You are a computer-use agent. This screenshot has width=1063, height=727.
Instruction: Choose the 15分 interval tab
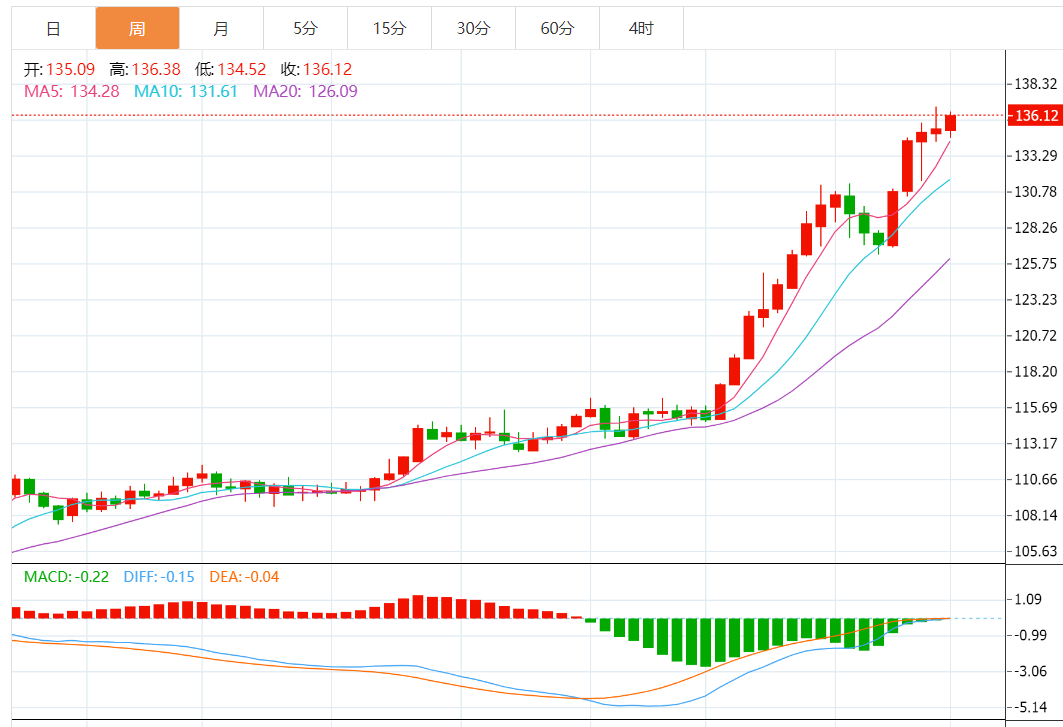click(x=390, y=28)
